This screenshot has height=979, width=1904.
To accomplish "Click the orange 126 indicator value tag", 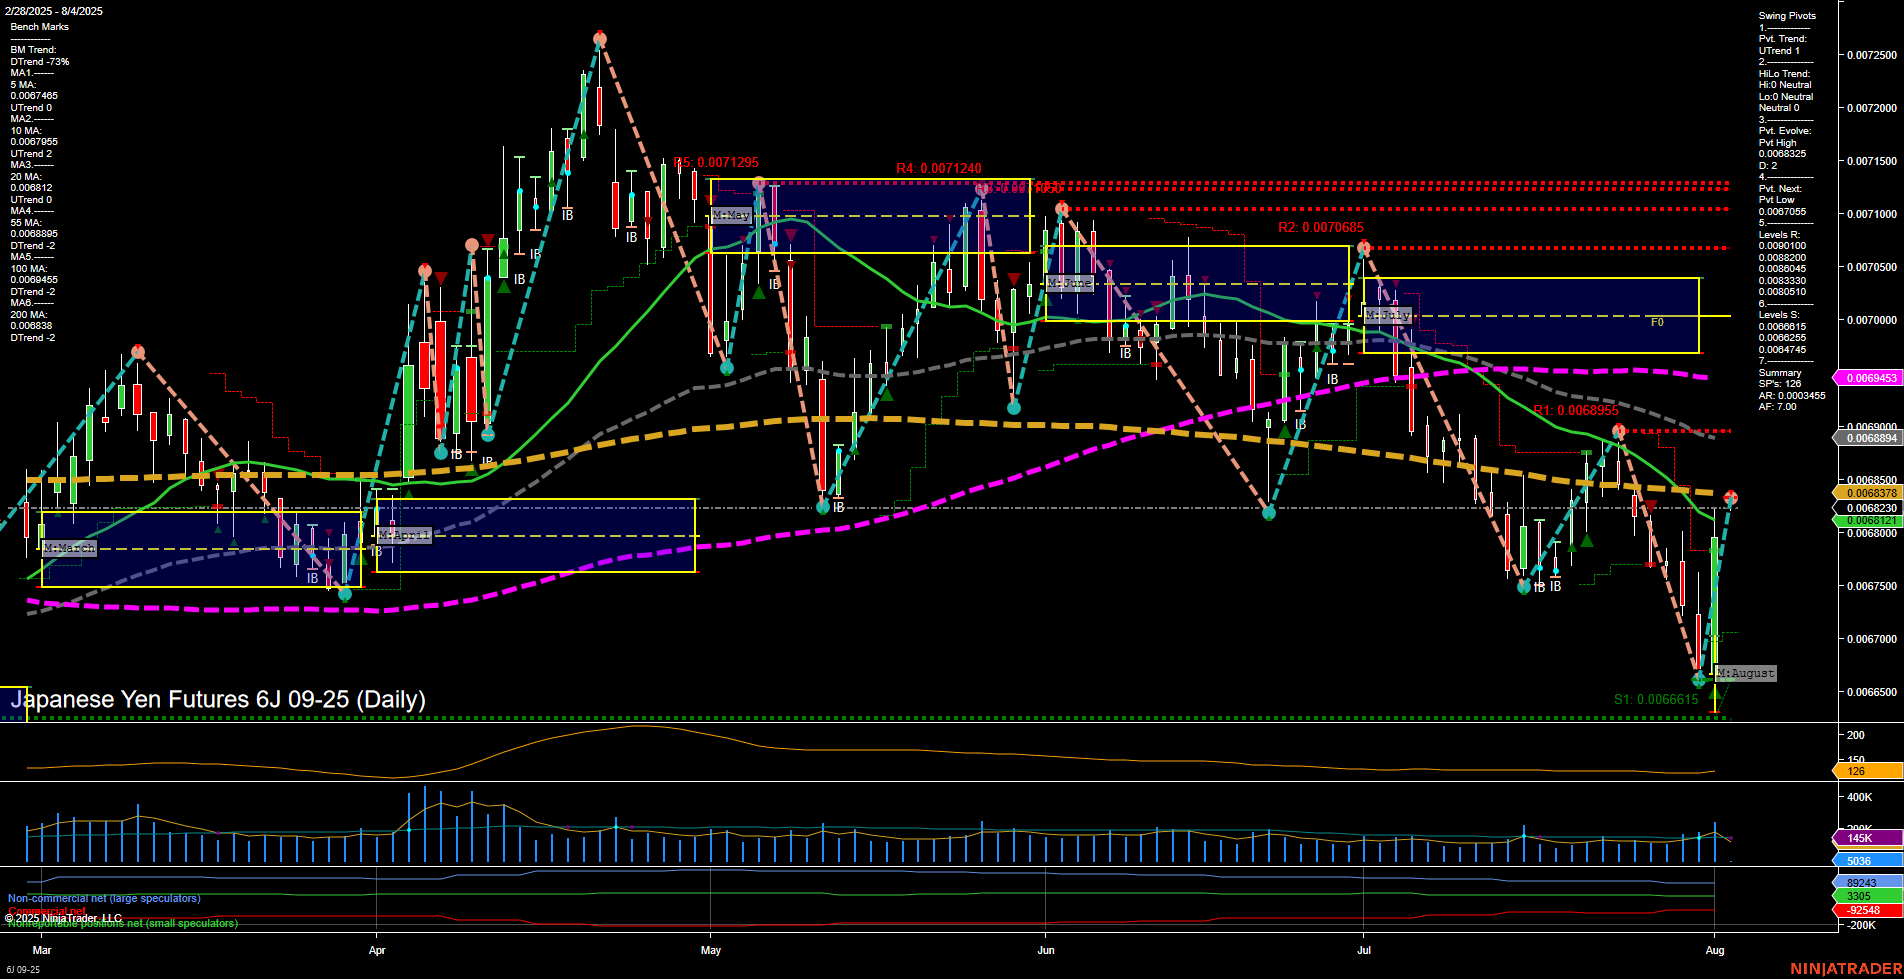I will 1868,771.
